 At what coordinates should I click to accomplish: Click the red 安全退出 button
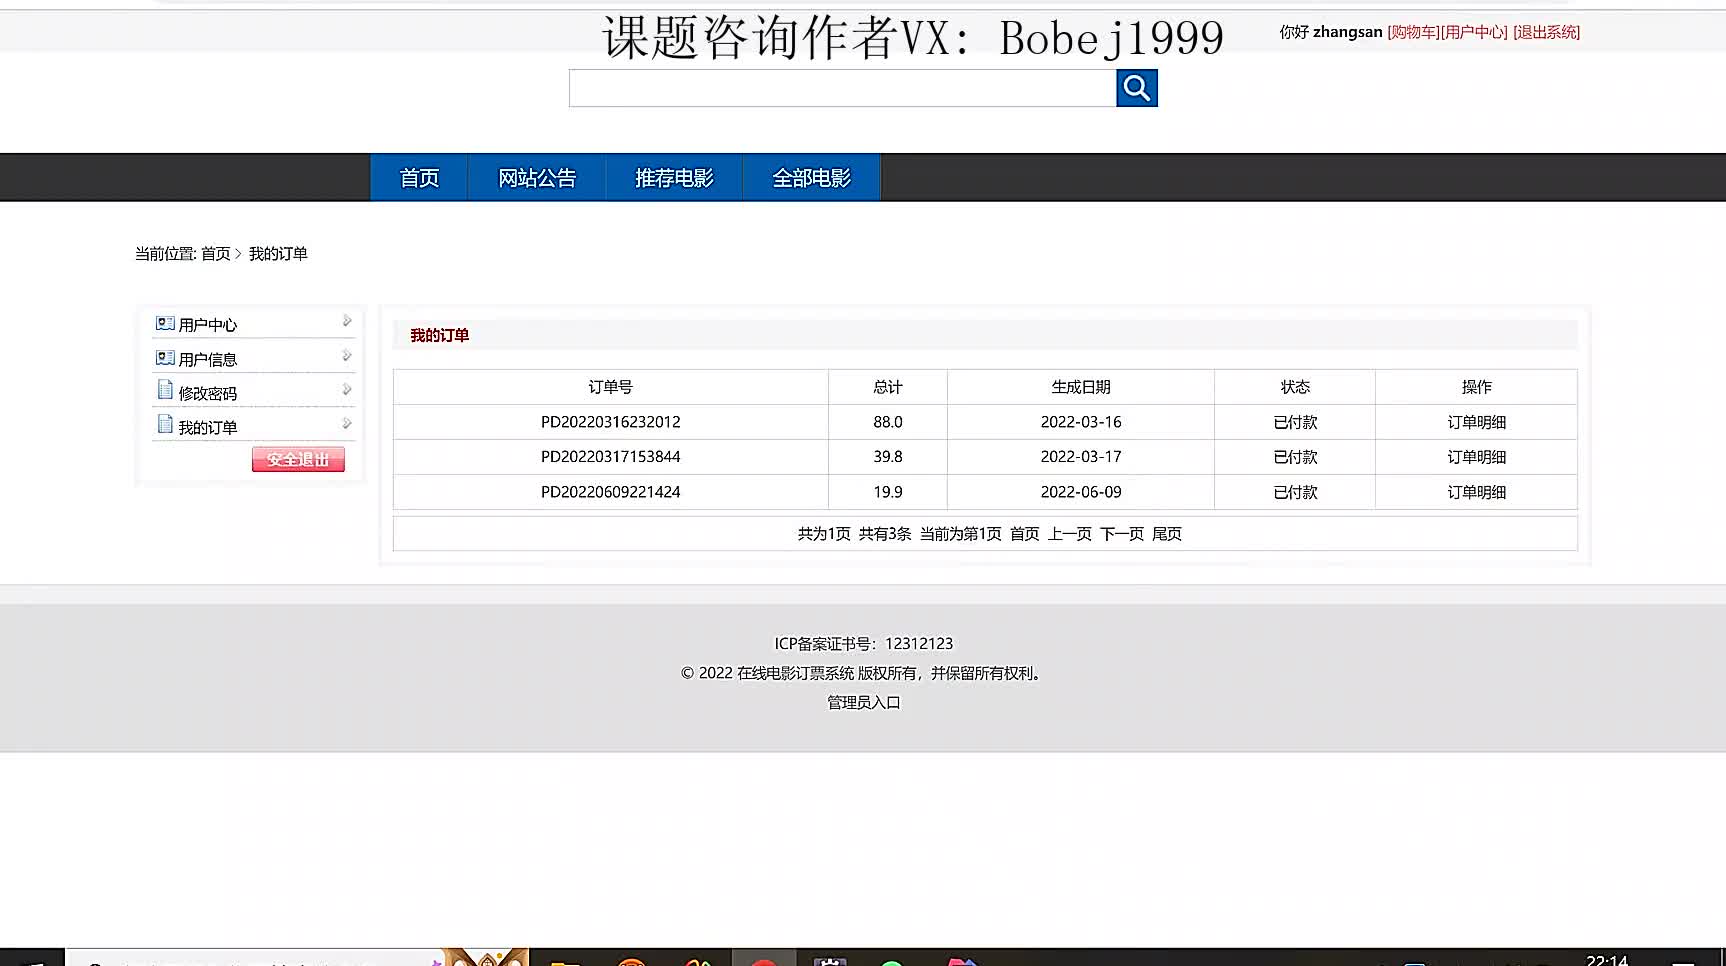(298, 459)
